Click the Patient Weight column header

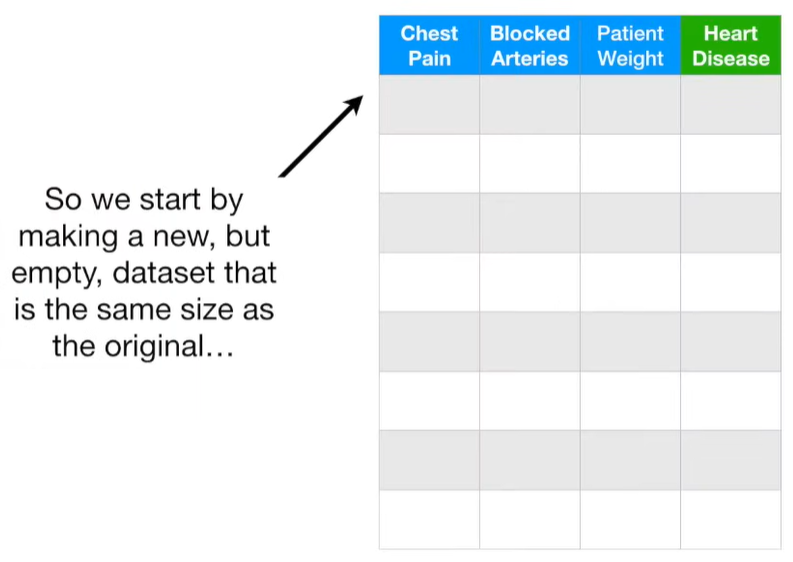click(x=630, y=46)
